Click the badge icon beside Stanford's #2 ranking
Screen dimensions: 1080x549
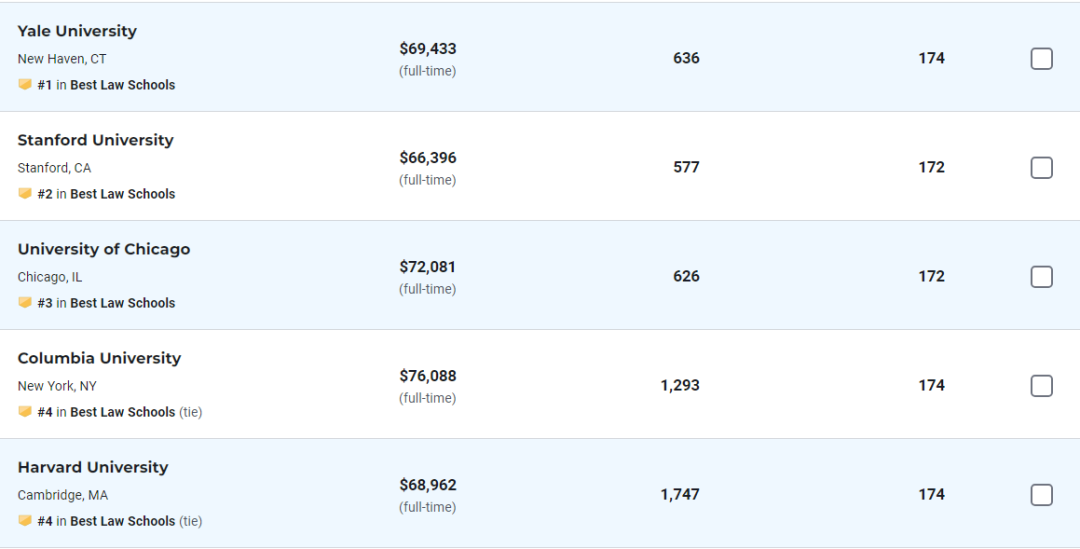pyautogui.click(x=25, y=194)
